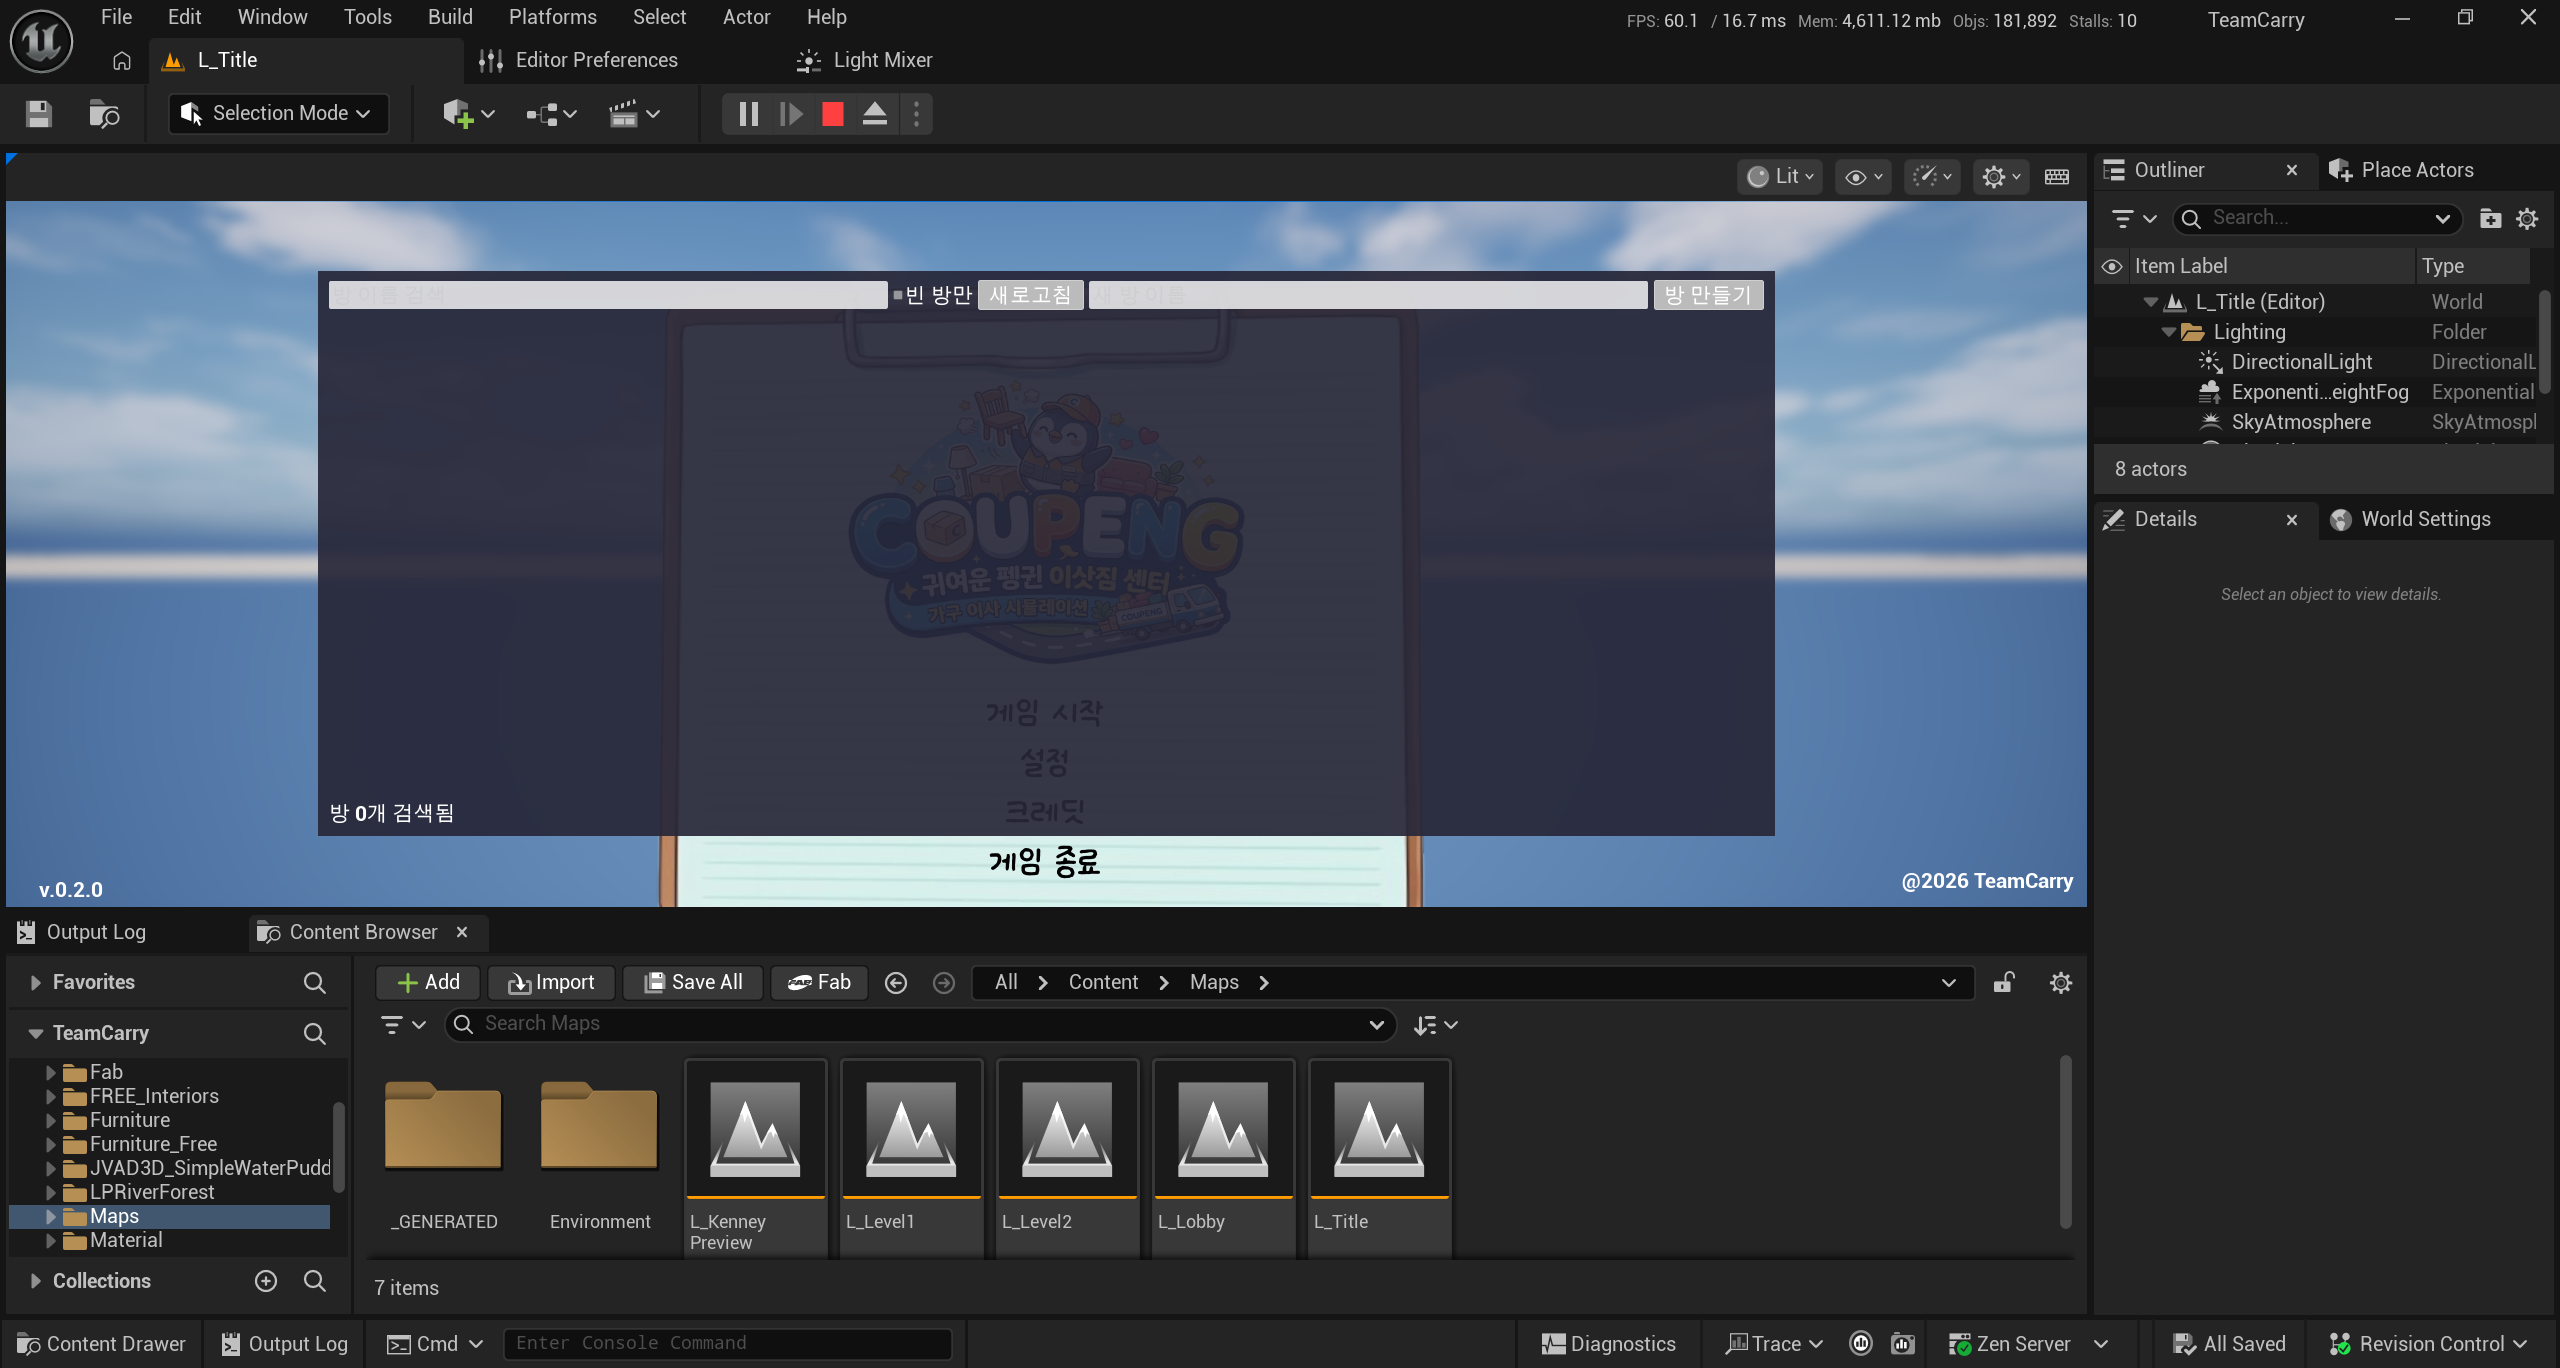
Task: Toggle Outliner visibility eye column
Action: click(2112, 267)
